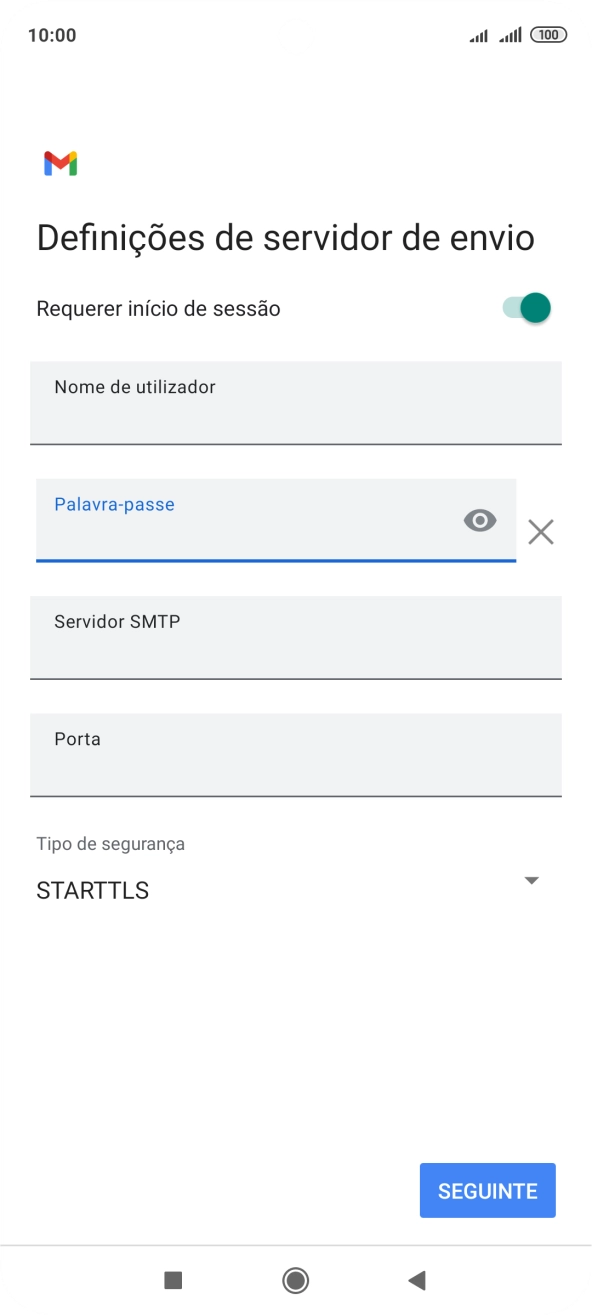Click the Gmail app icon
592x1316 pixels.
coord(60,162)
